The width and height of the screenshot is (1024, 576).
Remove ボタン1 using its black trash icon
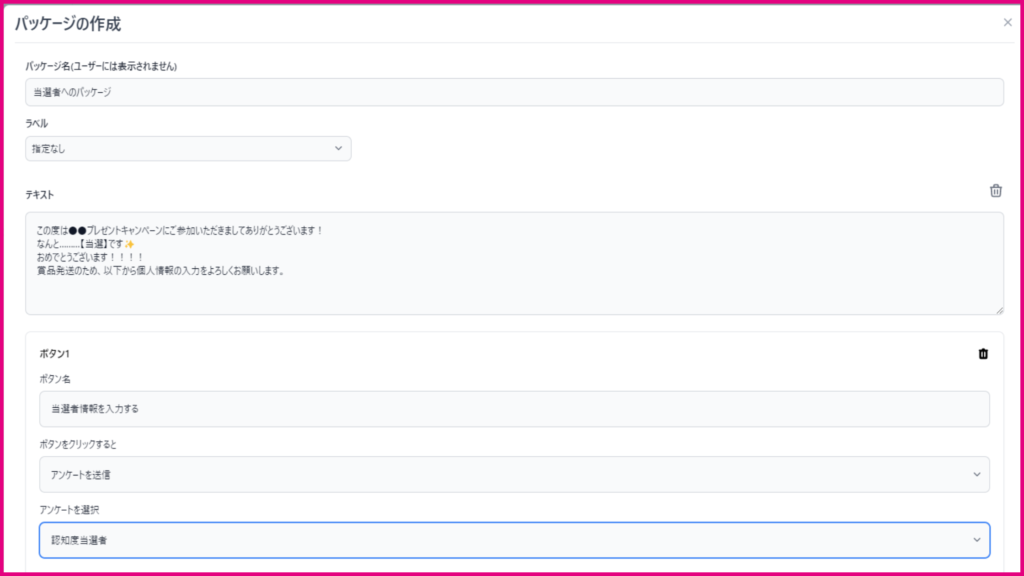click(x=983, y=354)
